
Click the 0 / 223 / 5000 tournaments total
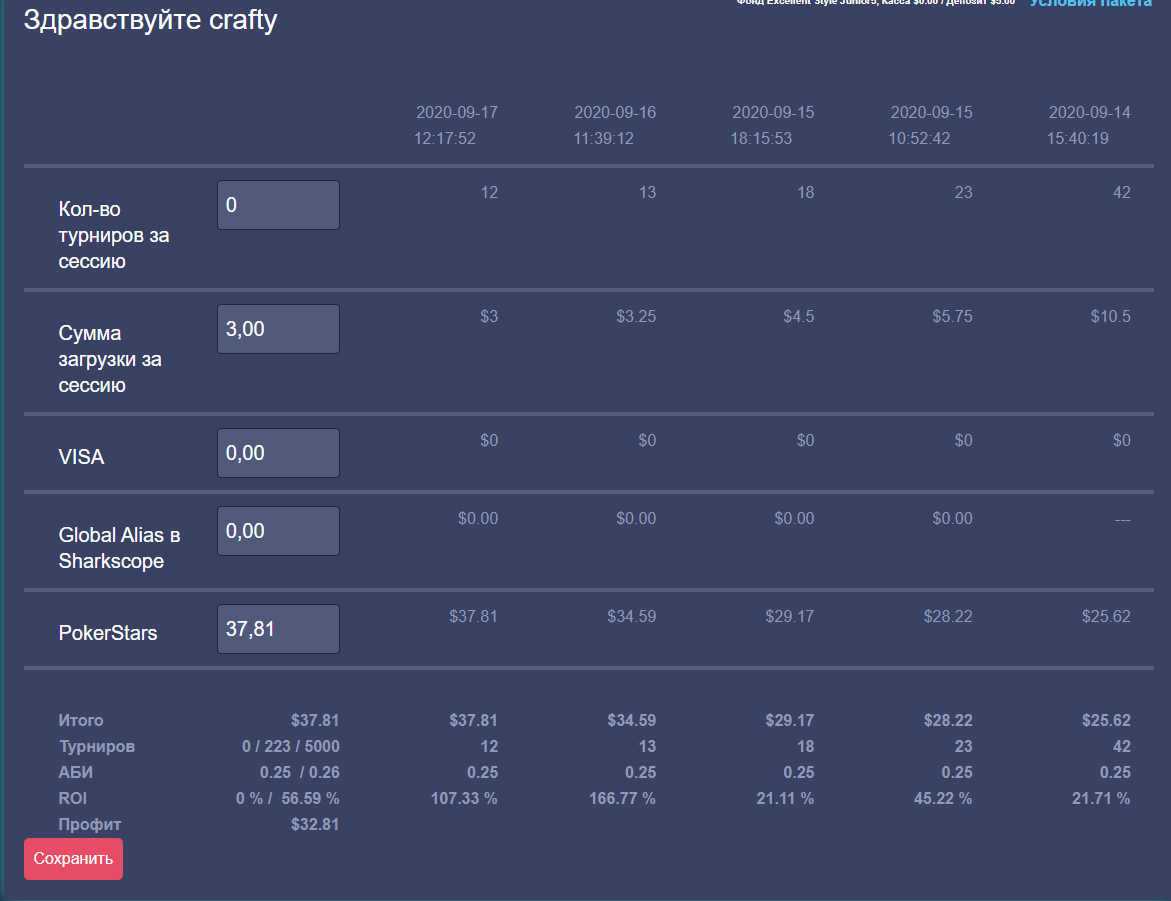(291, 746)
